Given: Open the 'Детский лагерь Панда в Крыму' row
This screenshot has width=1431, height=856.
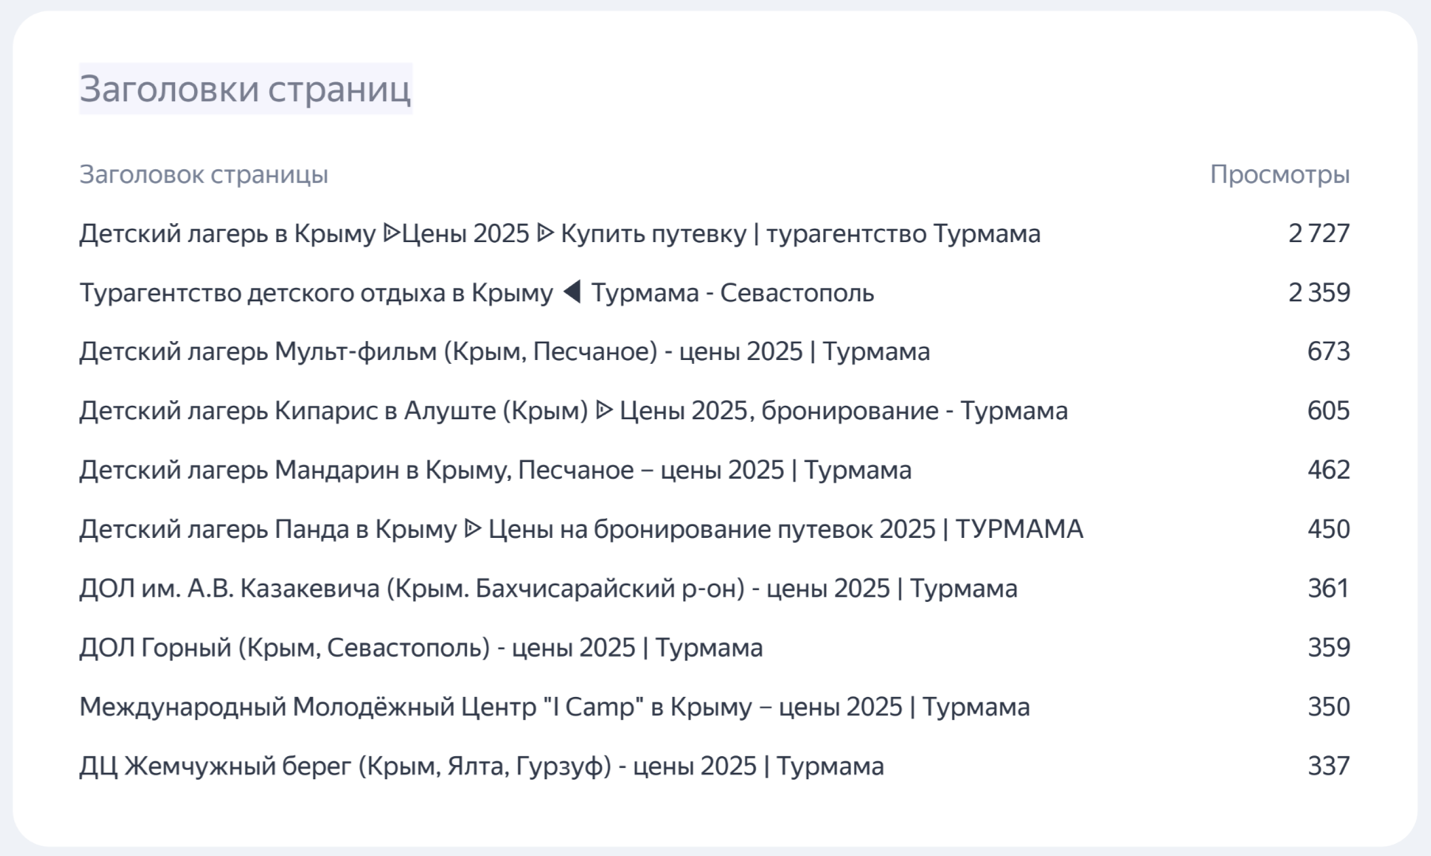Looking at the screenshot, I should coord(580,529).
